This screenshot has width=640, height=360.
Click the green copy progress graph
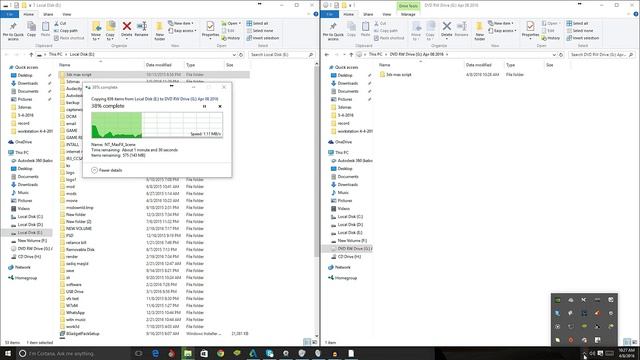(x=157, y=125)
